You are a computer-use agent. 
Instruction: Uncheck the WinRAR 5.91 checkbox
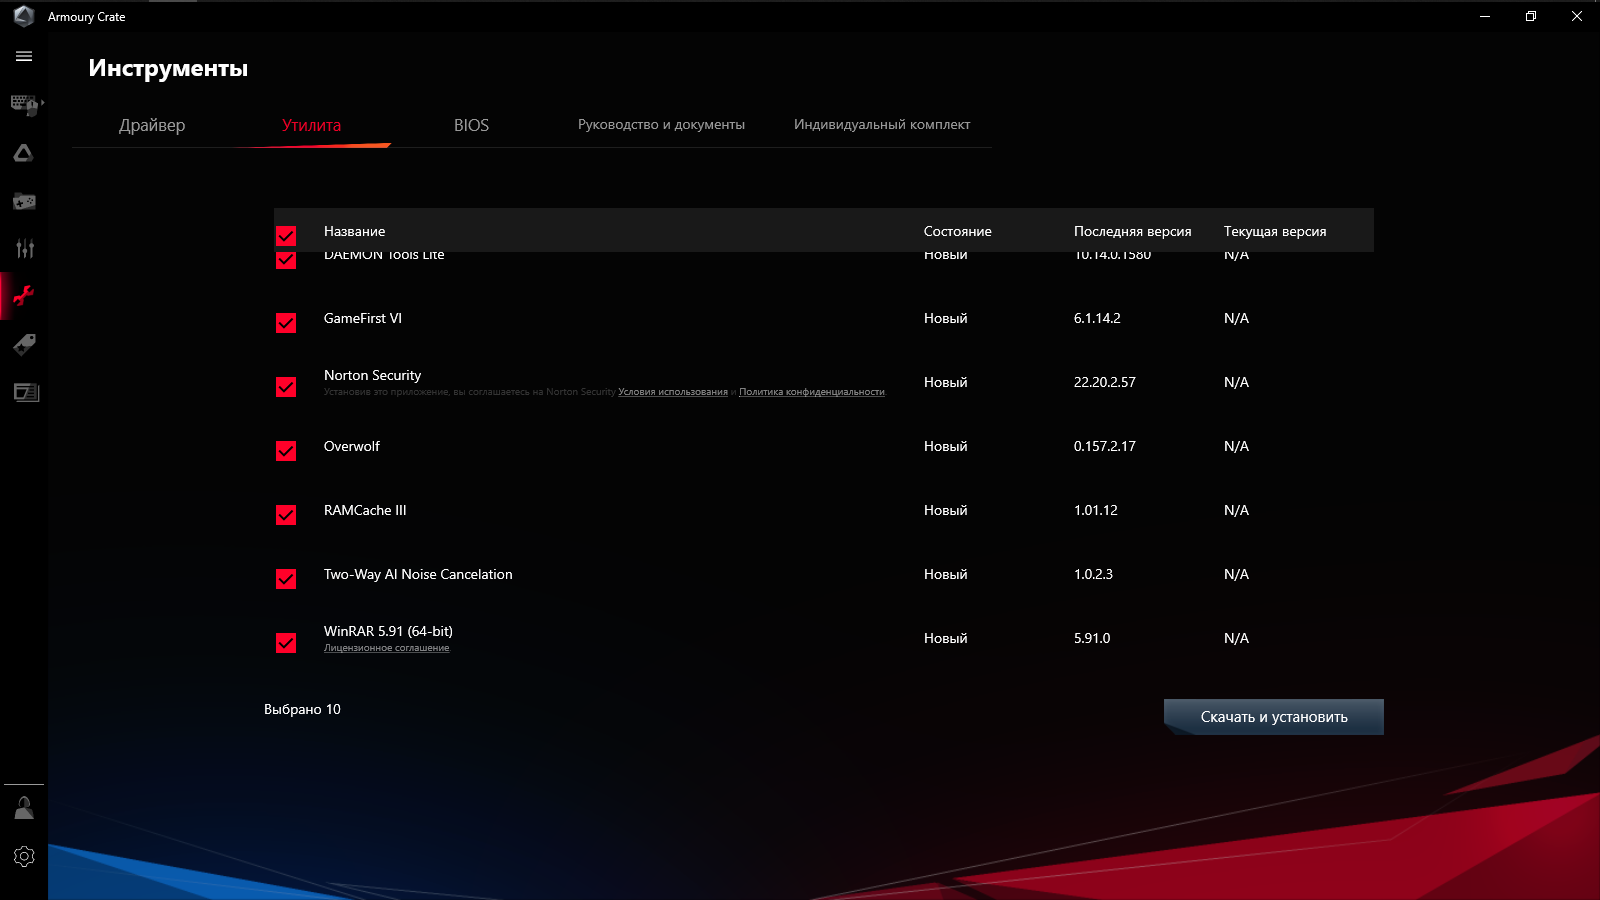pos(286,643)
